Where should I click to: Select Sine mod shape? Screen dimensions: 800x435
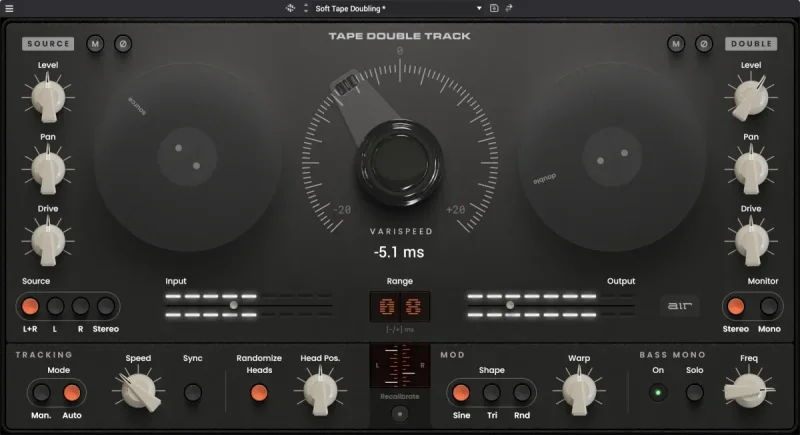(x=461, y=393)
